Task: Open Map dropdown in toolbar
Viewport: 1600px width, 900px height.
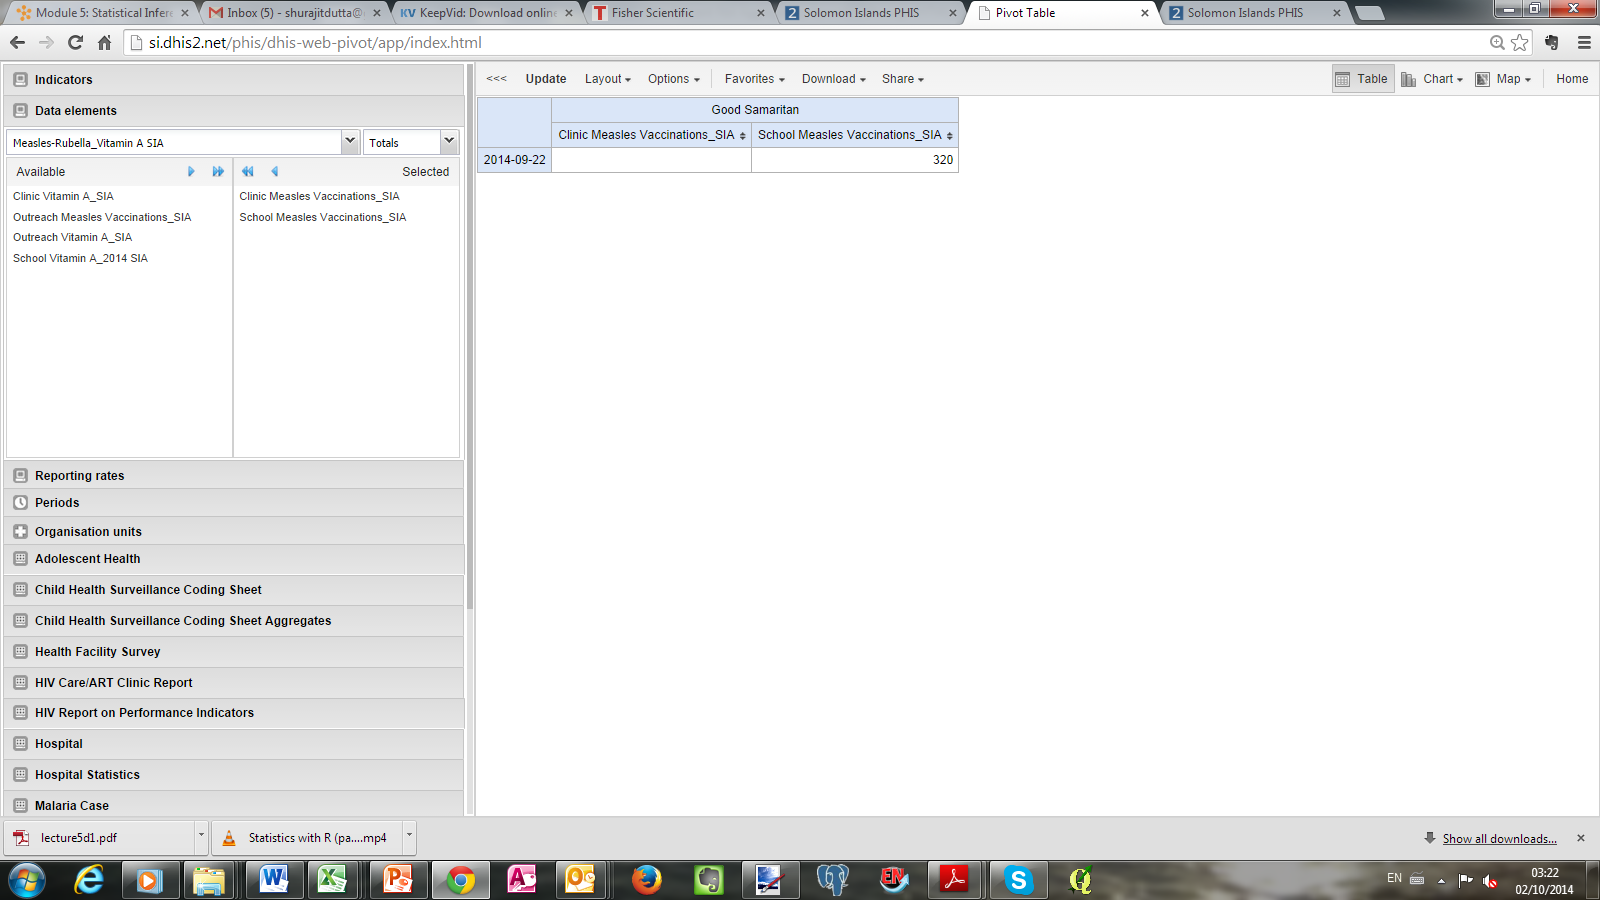Action: coord(1503,79)
